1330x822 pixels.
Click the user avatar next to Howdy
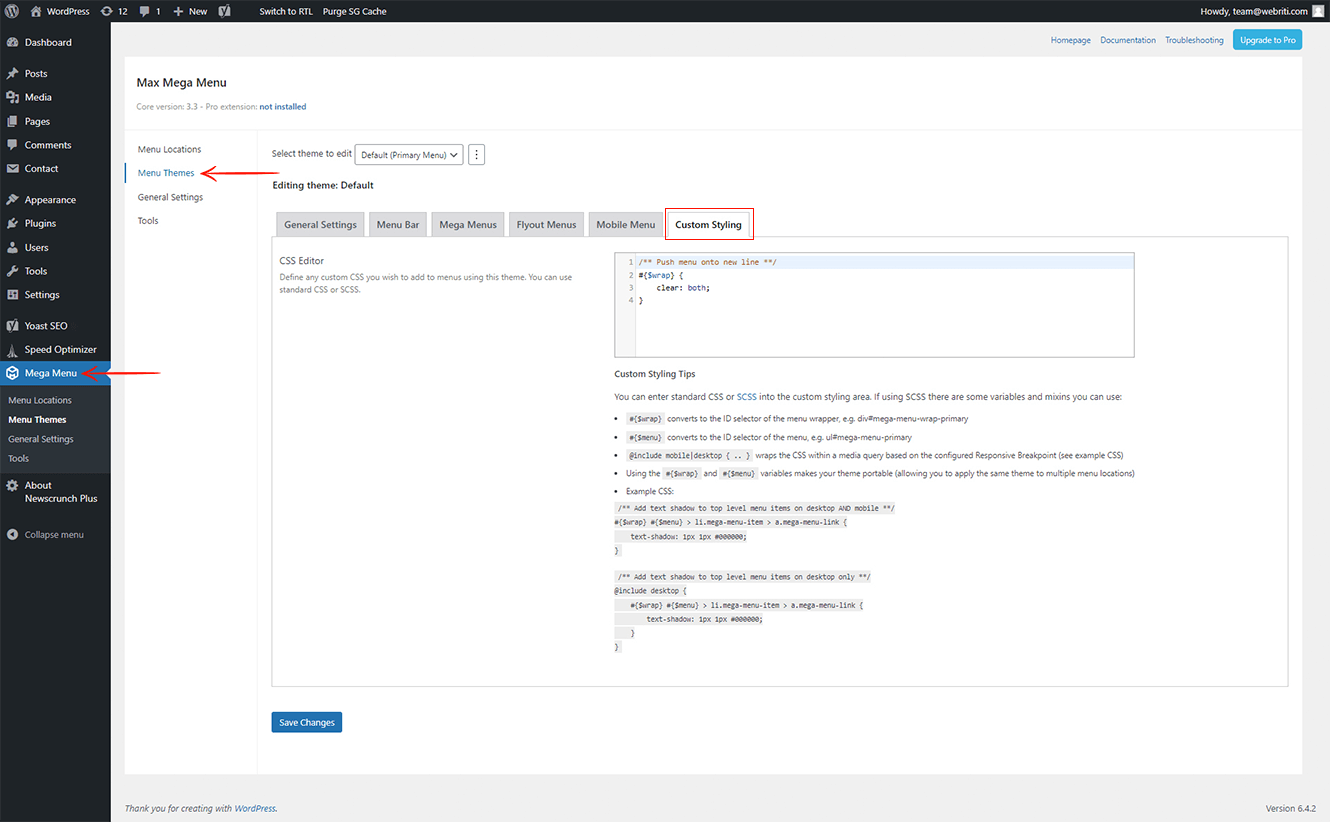pos(1318,11)
